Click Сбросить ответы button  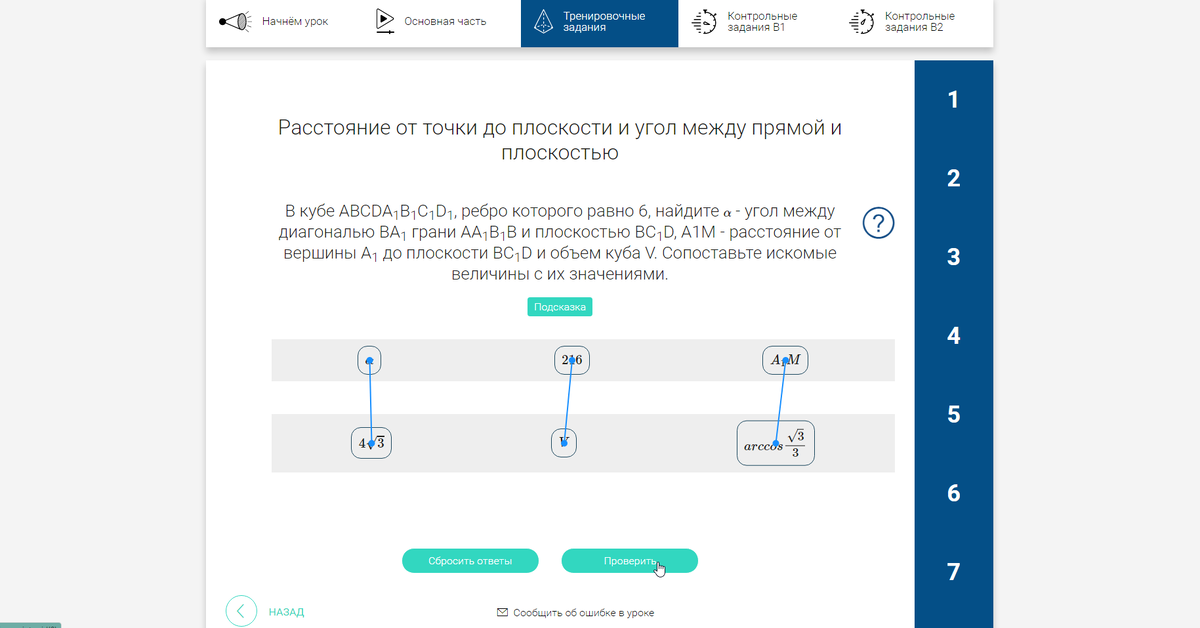pos(470,561)
